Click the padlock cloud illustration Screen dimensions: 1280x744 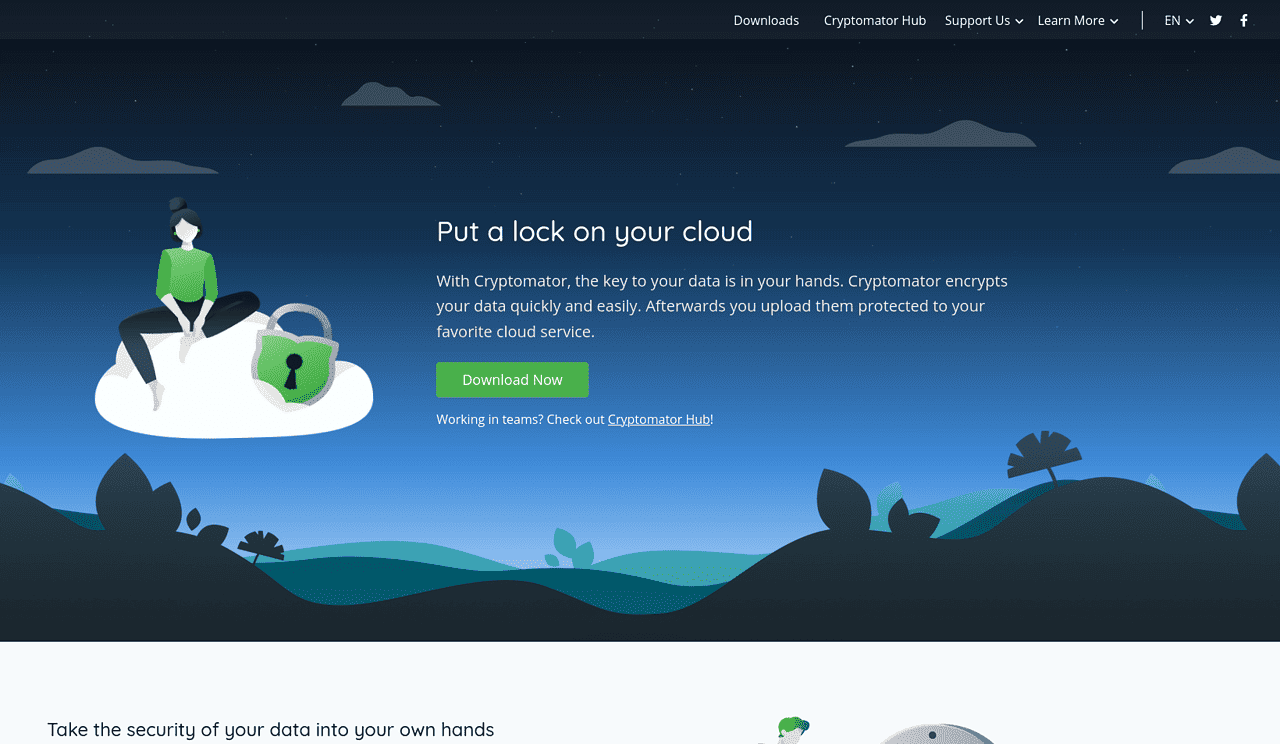[x=234, y=318]
